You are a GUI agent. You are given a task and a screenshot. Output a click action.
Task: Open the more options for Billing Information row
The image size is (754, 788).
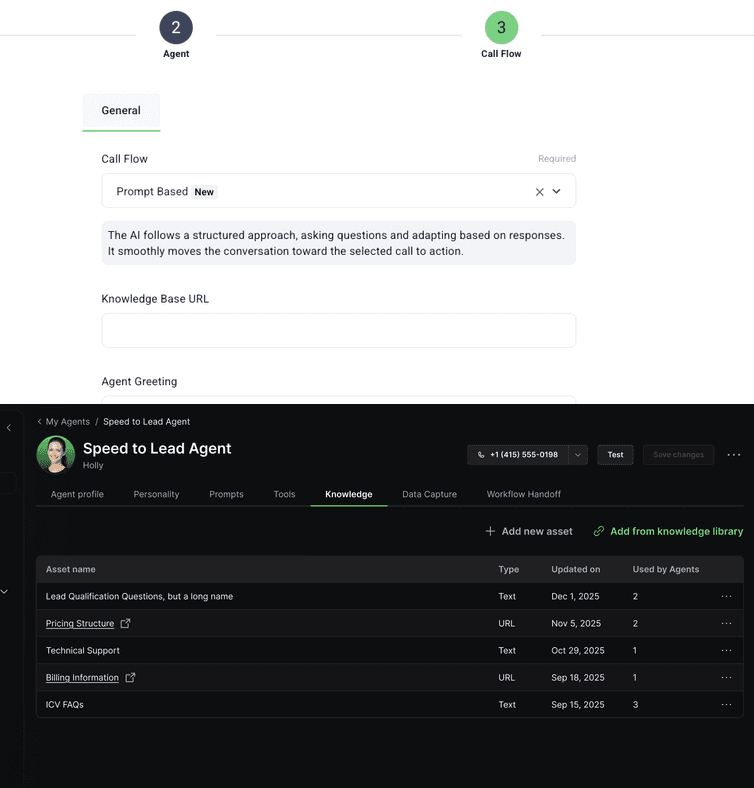[726, 678]
